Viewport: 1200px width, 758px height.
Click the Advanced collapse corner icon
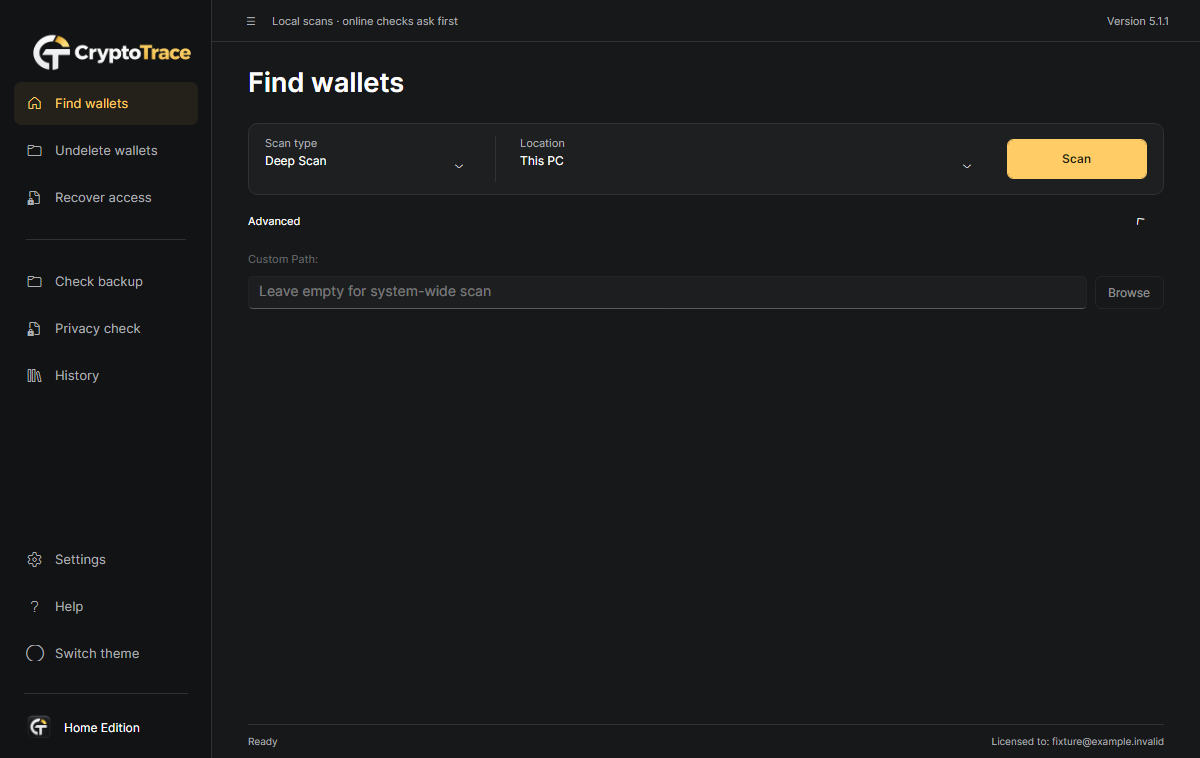pos(1140,221)
